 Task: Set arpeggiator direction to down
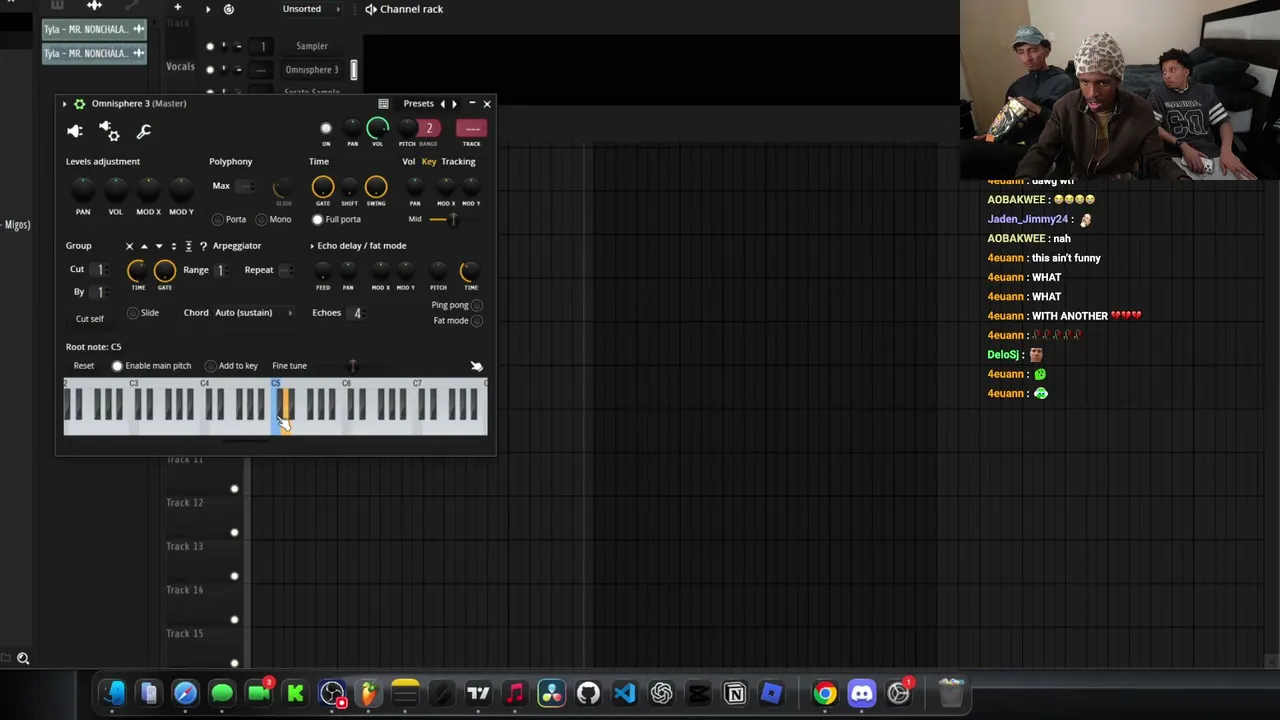158,246
